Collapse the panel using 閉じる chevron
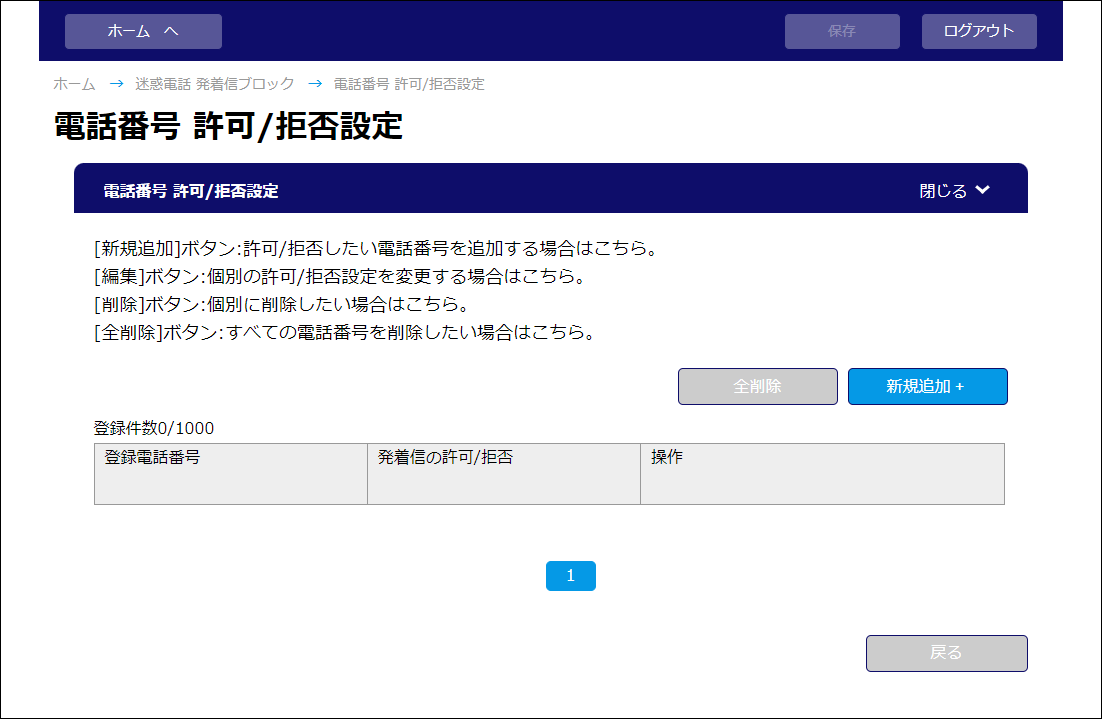 (x=955, y=190)
